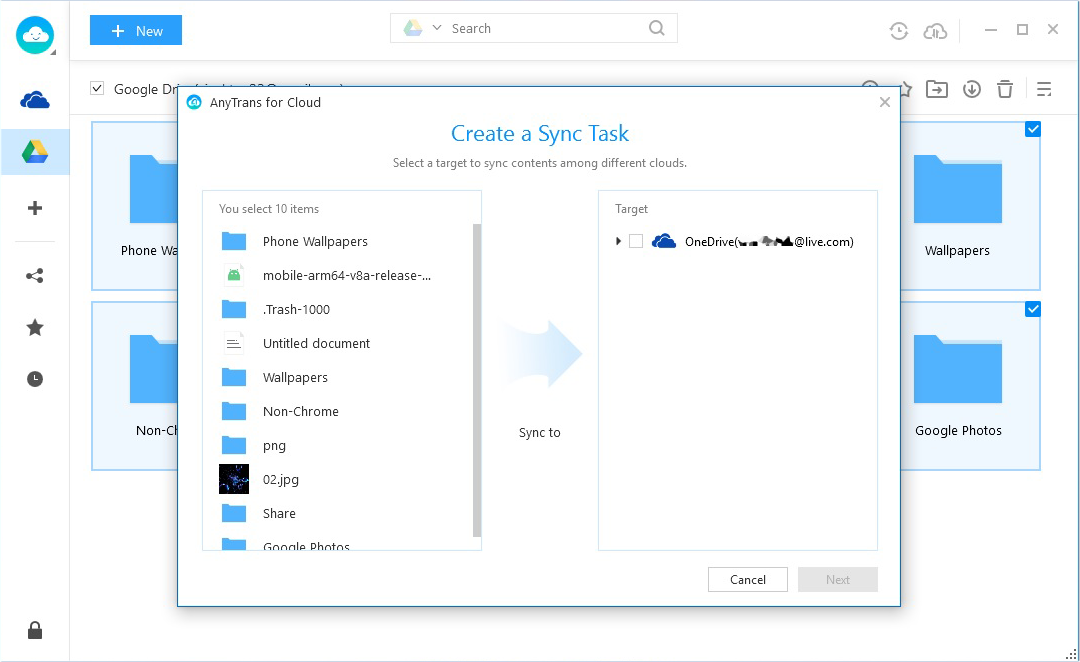
Task: Open the AnyTrans account avatar menu
Action: click(x=34, y=34)
